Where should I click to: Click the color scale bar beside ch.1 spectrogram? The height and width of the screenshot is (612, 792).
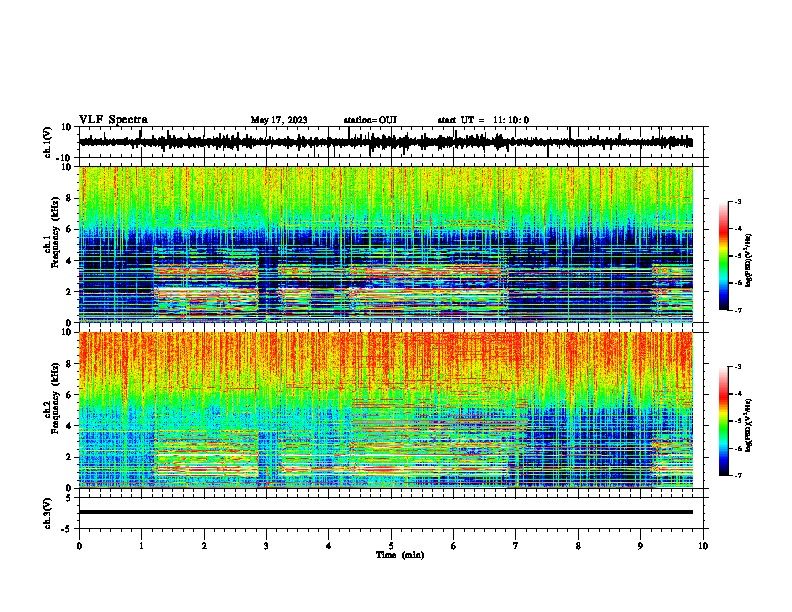click(724, 256)
